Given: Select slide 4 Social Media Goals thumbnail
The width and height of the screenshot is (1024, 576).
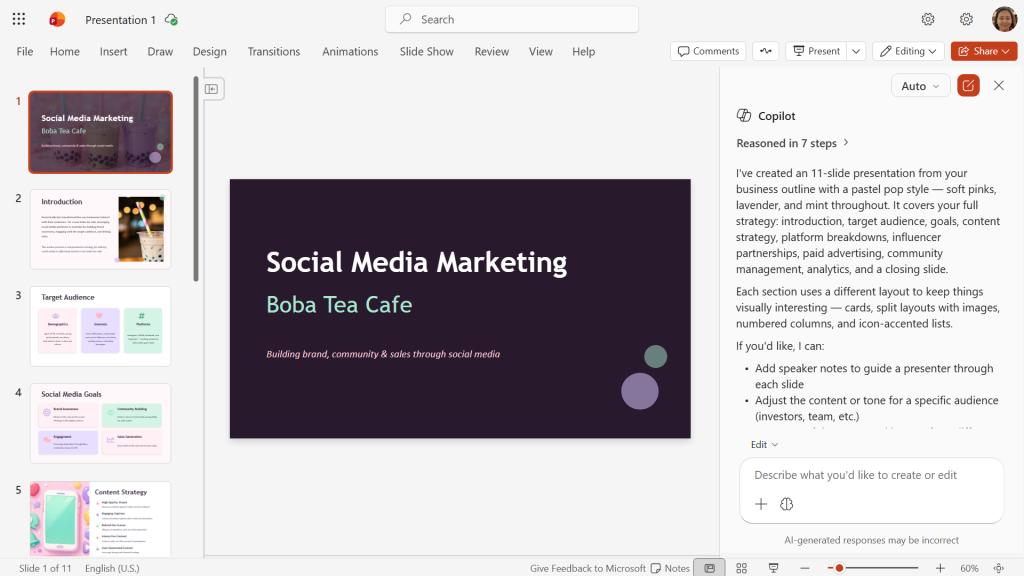Looking at the screenshot, I should click(x=101, y=423).
